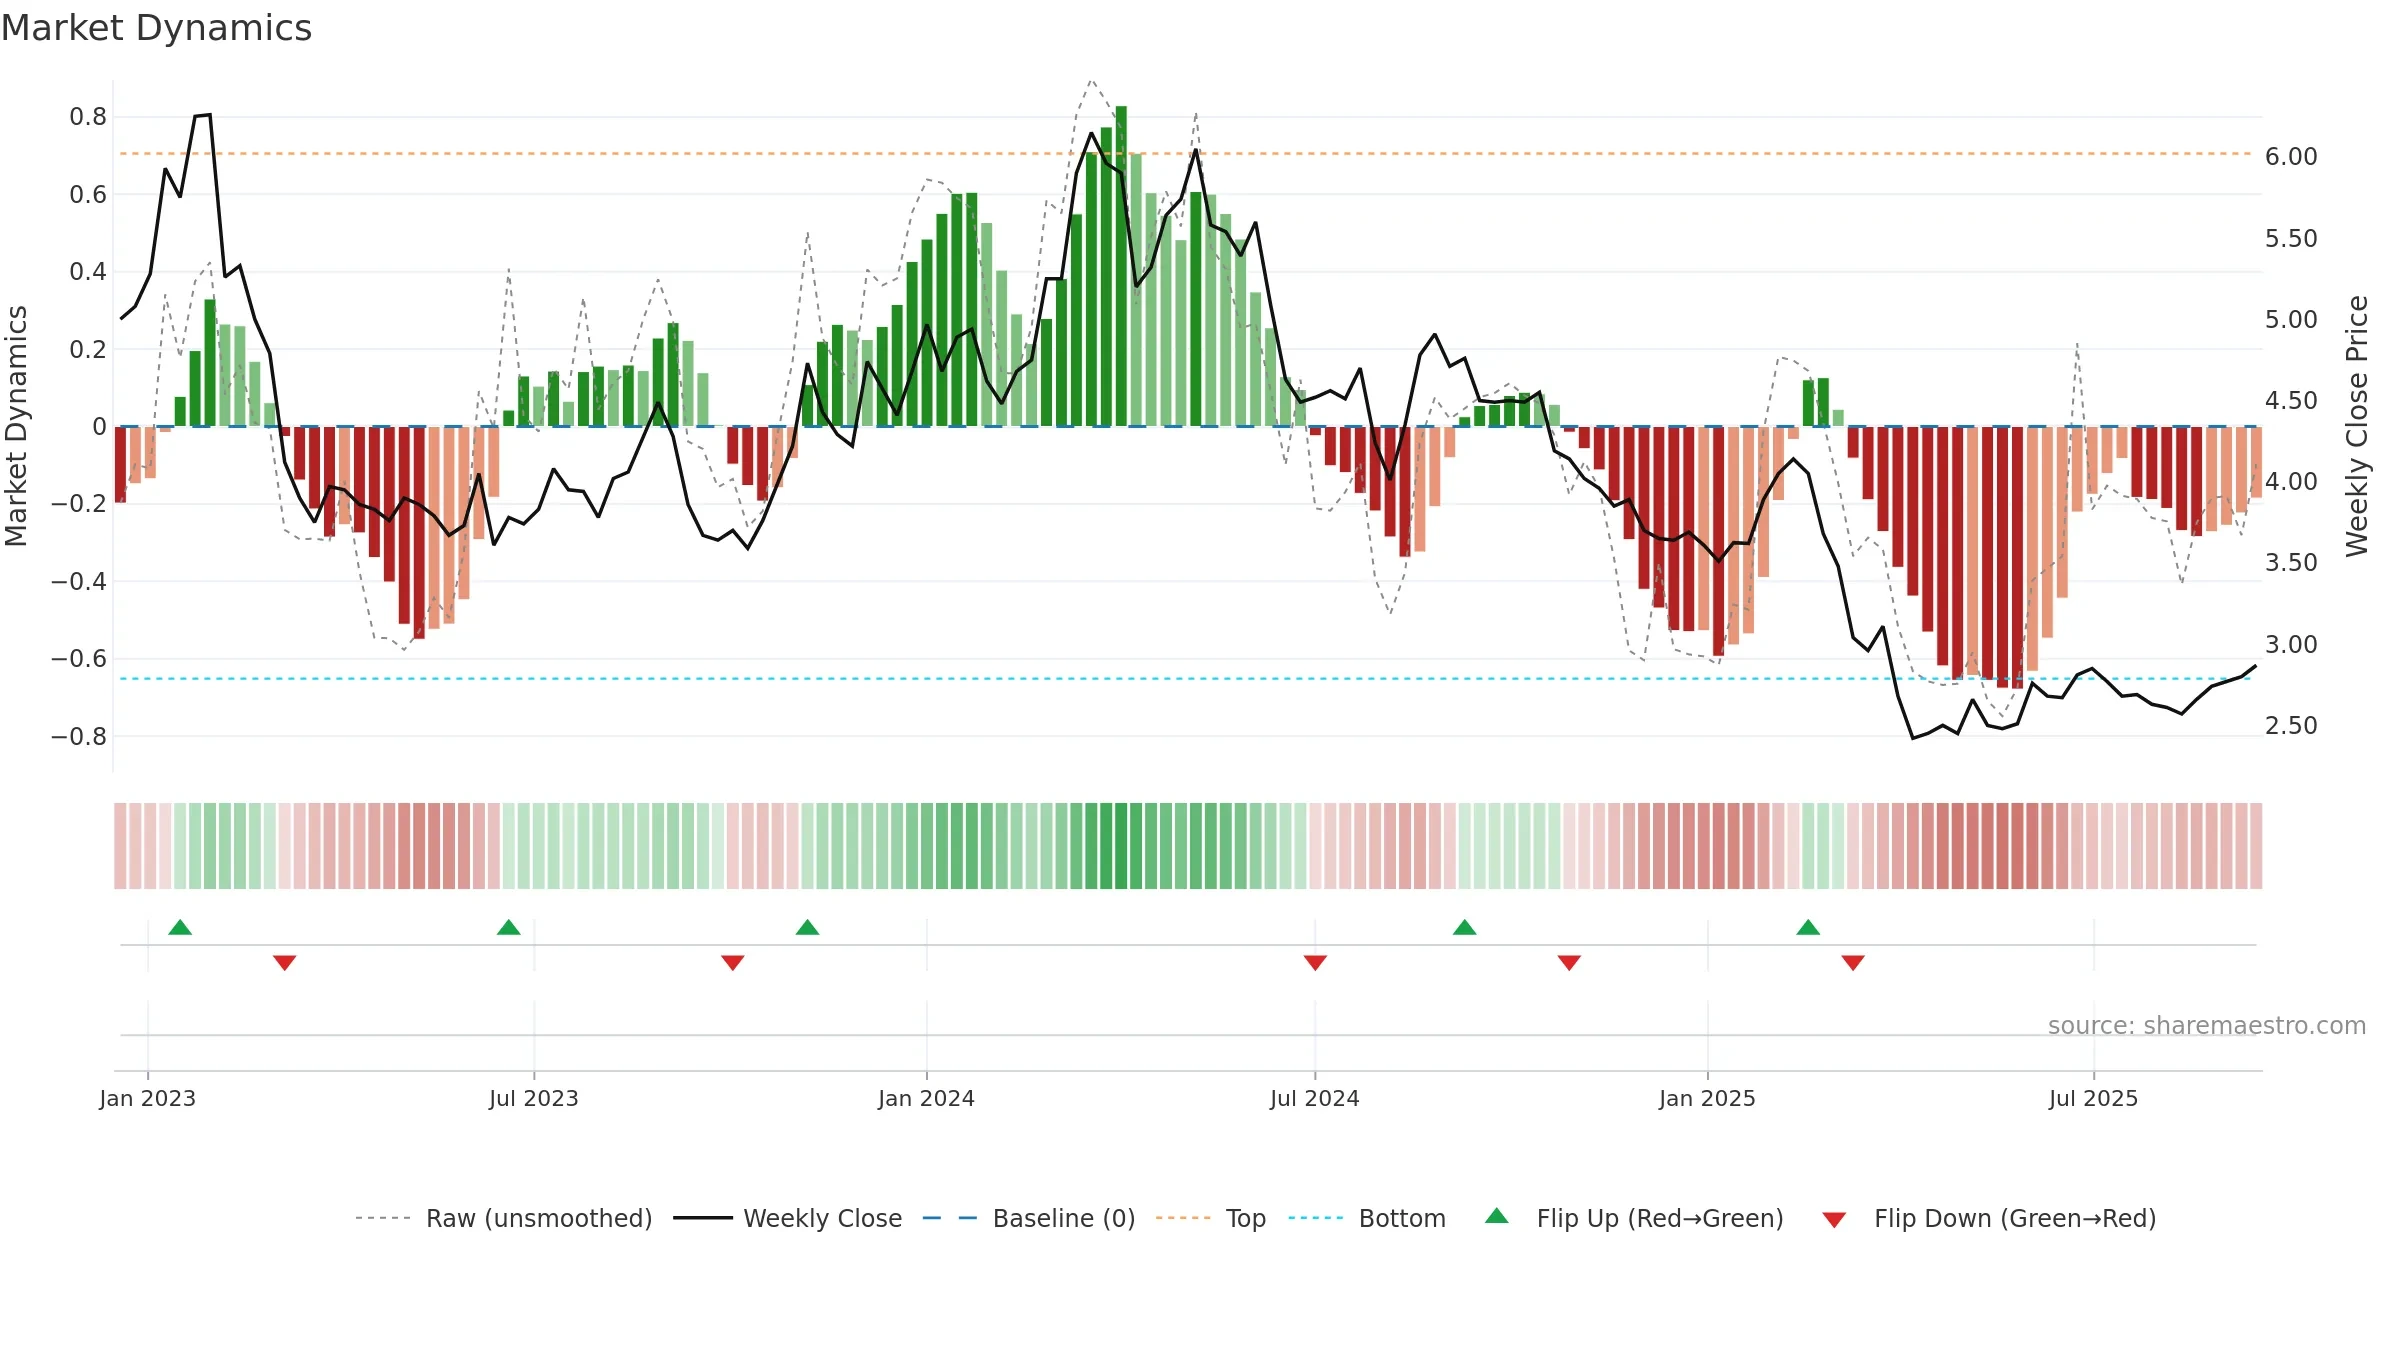This screenshot has height=1350, width=2400.
Task: Click the orange dotted Top threshold line
Action: (1186, 154)
